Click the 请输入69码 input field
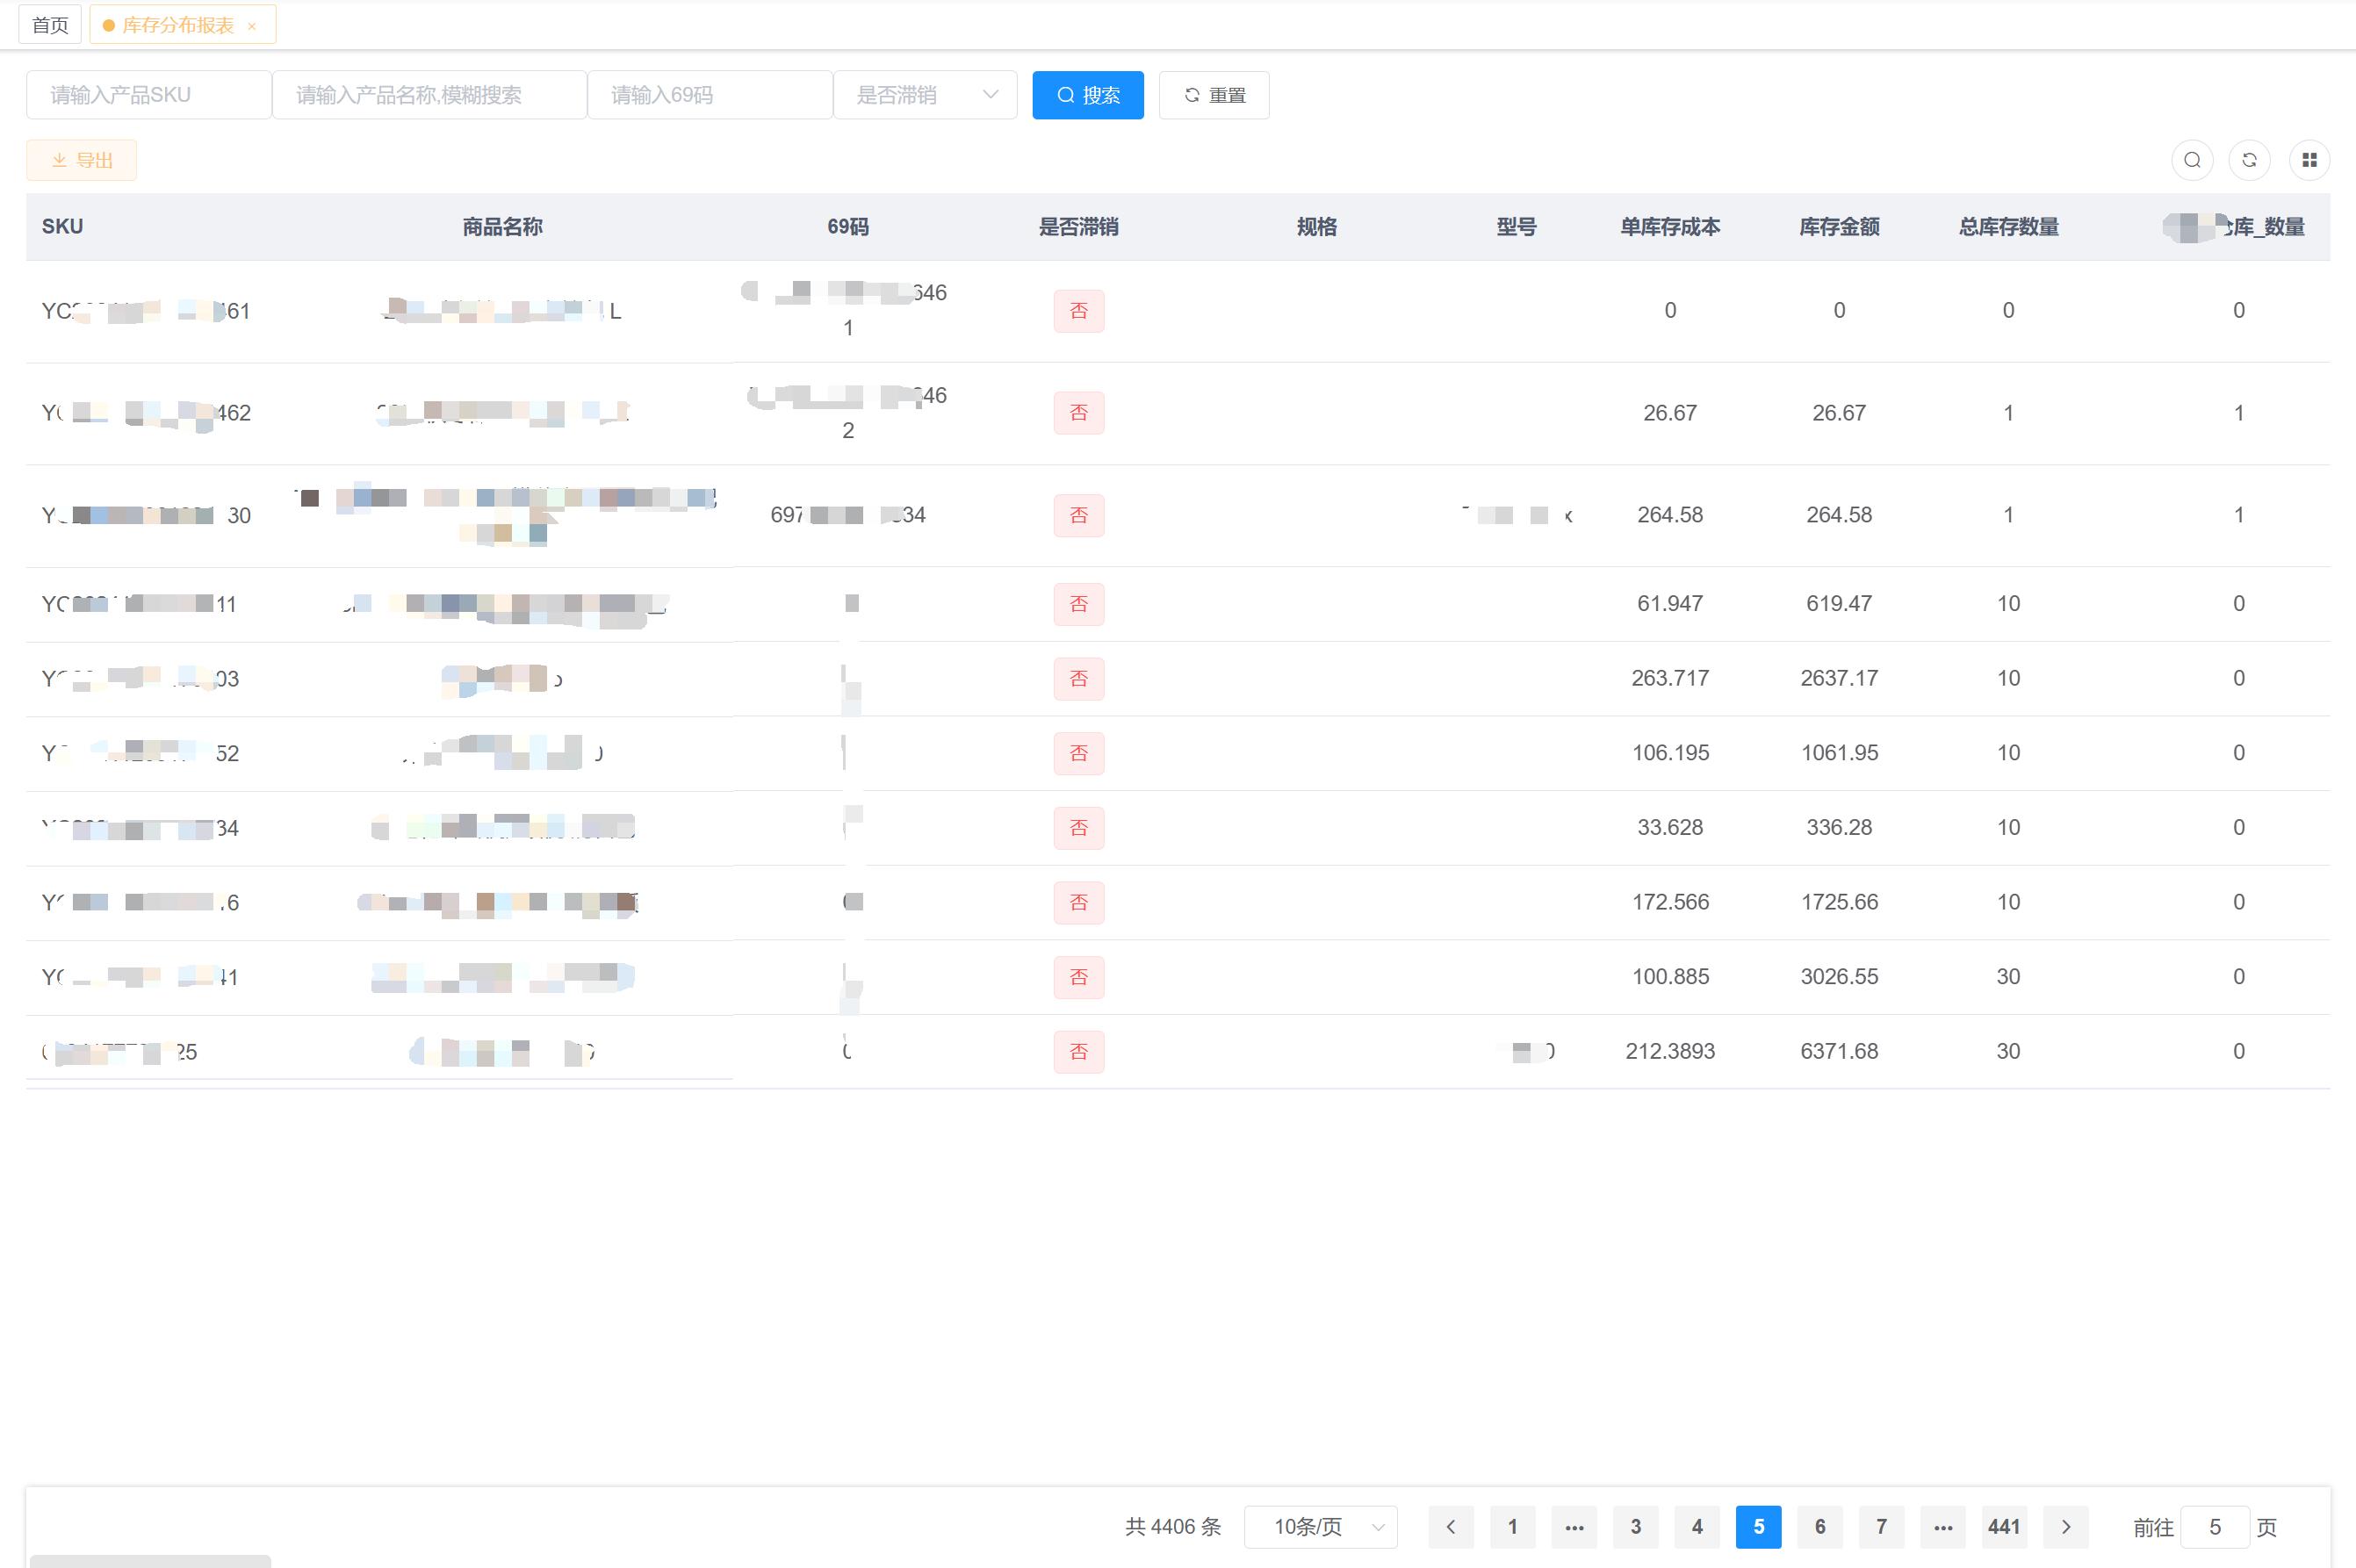 (710, 95)
